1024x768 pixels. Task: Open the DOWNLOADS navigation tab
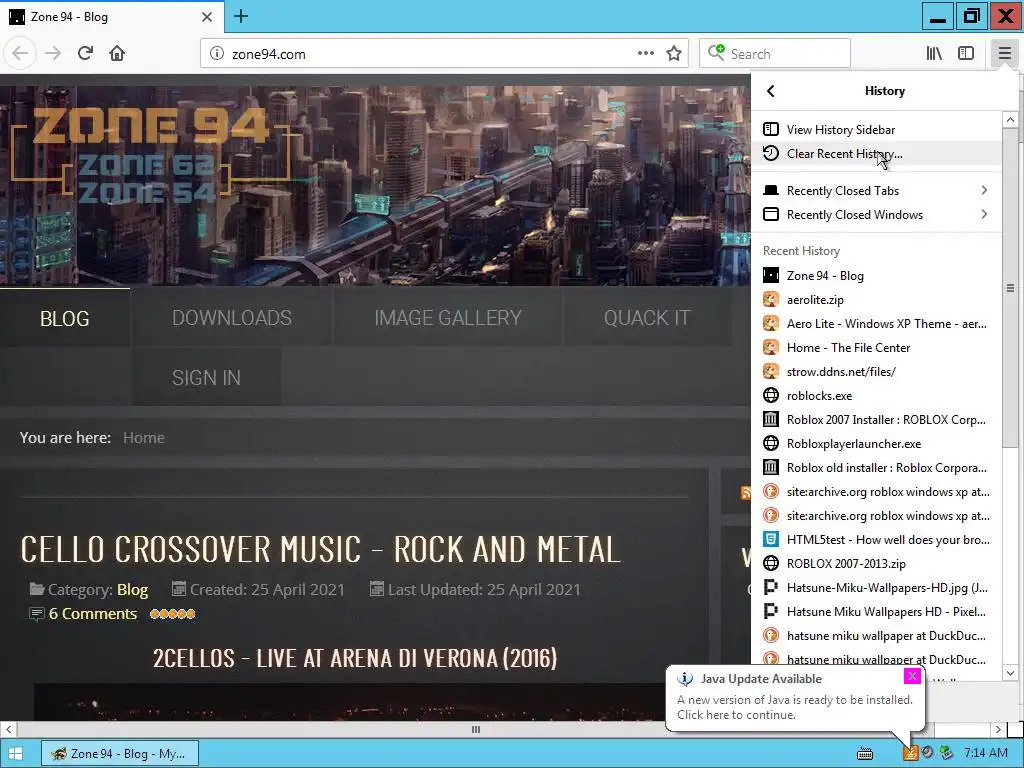pos(232,318)
